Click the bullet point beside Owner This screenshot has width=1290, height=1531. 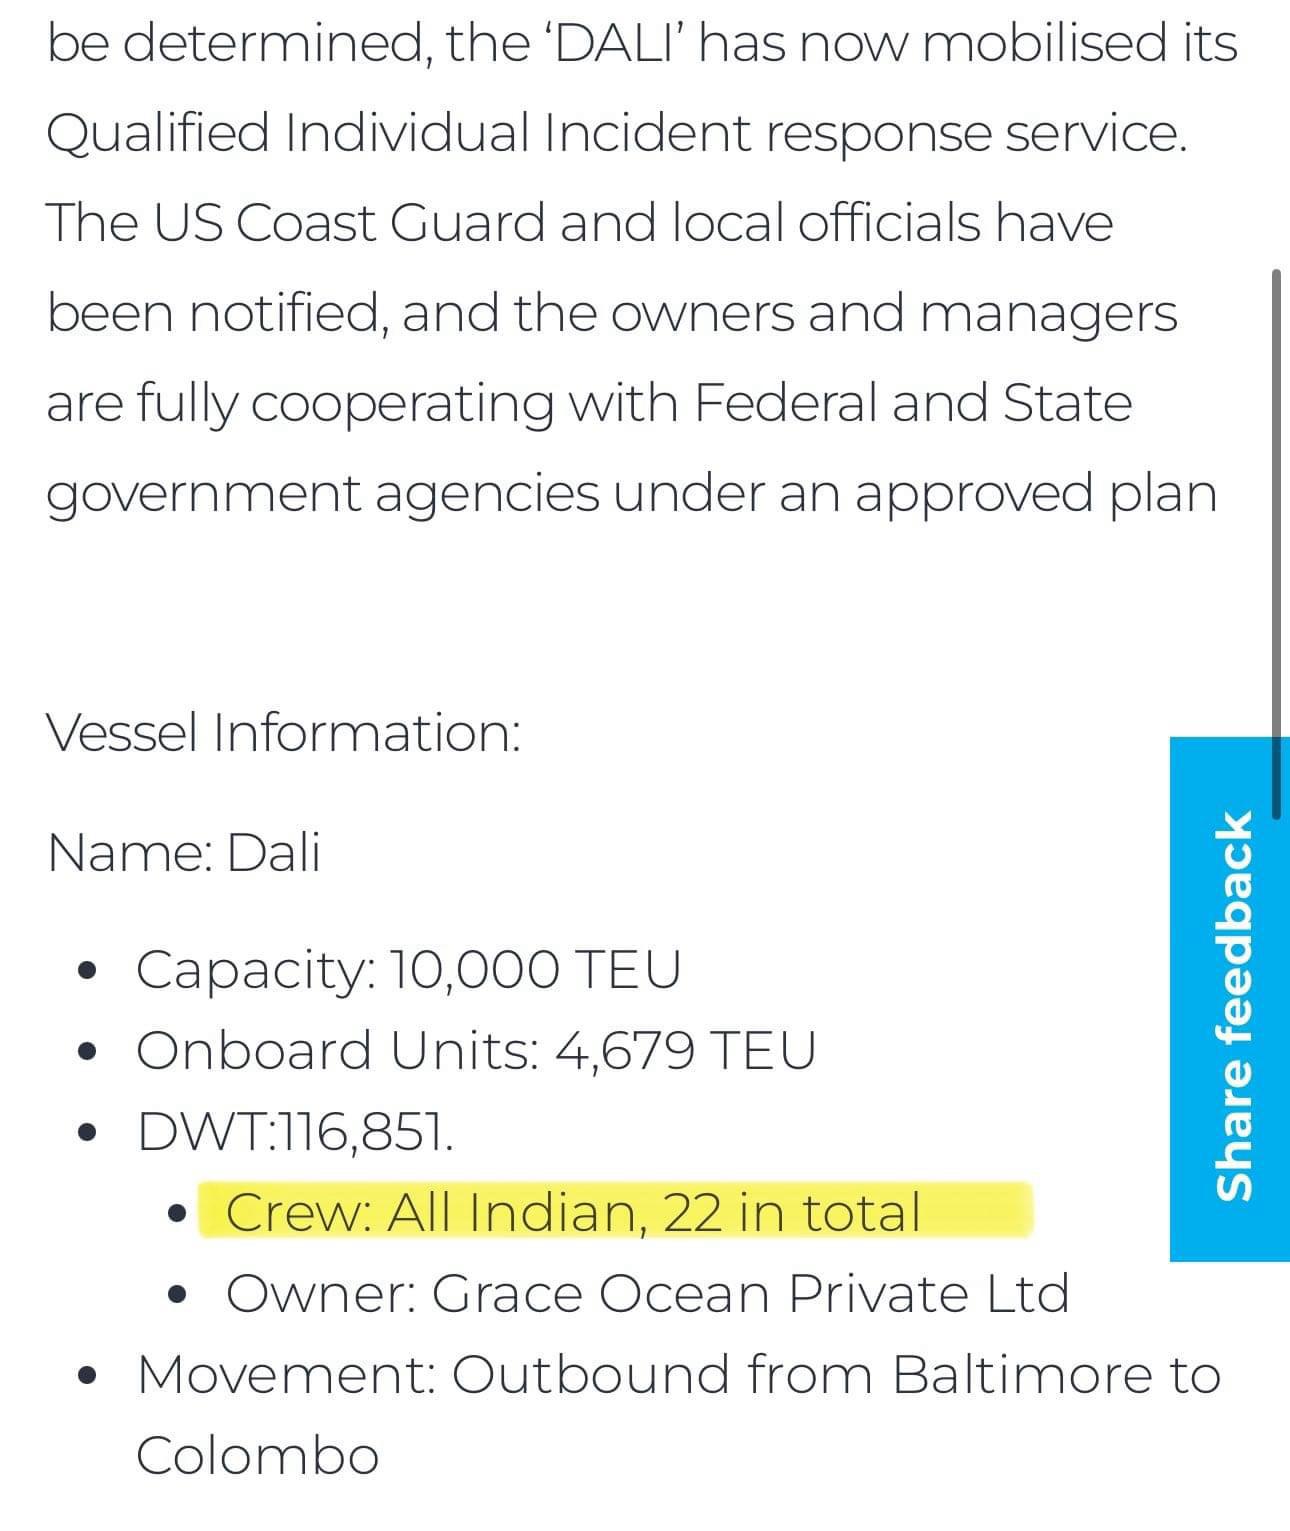point(179,1295)
